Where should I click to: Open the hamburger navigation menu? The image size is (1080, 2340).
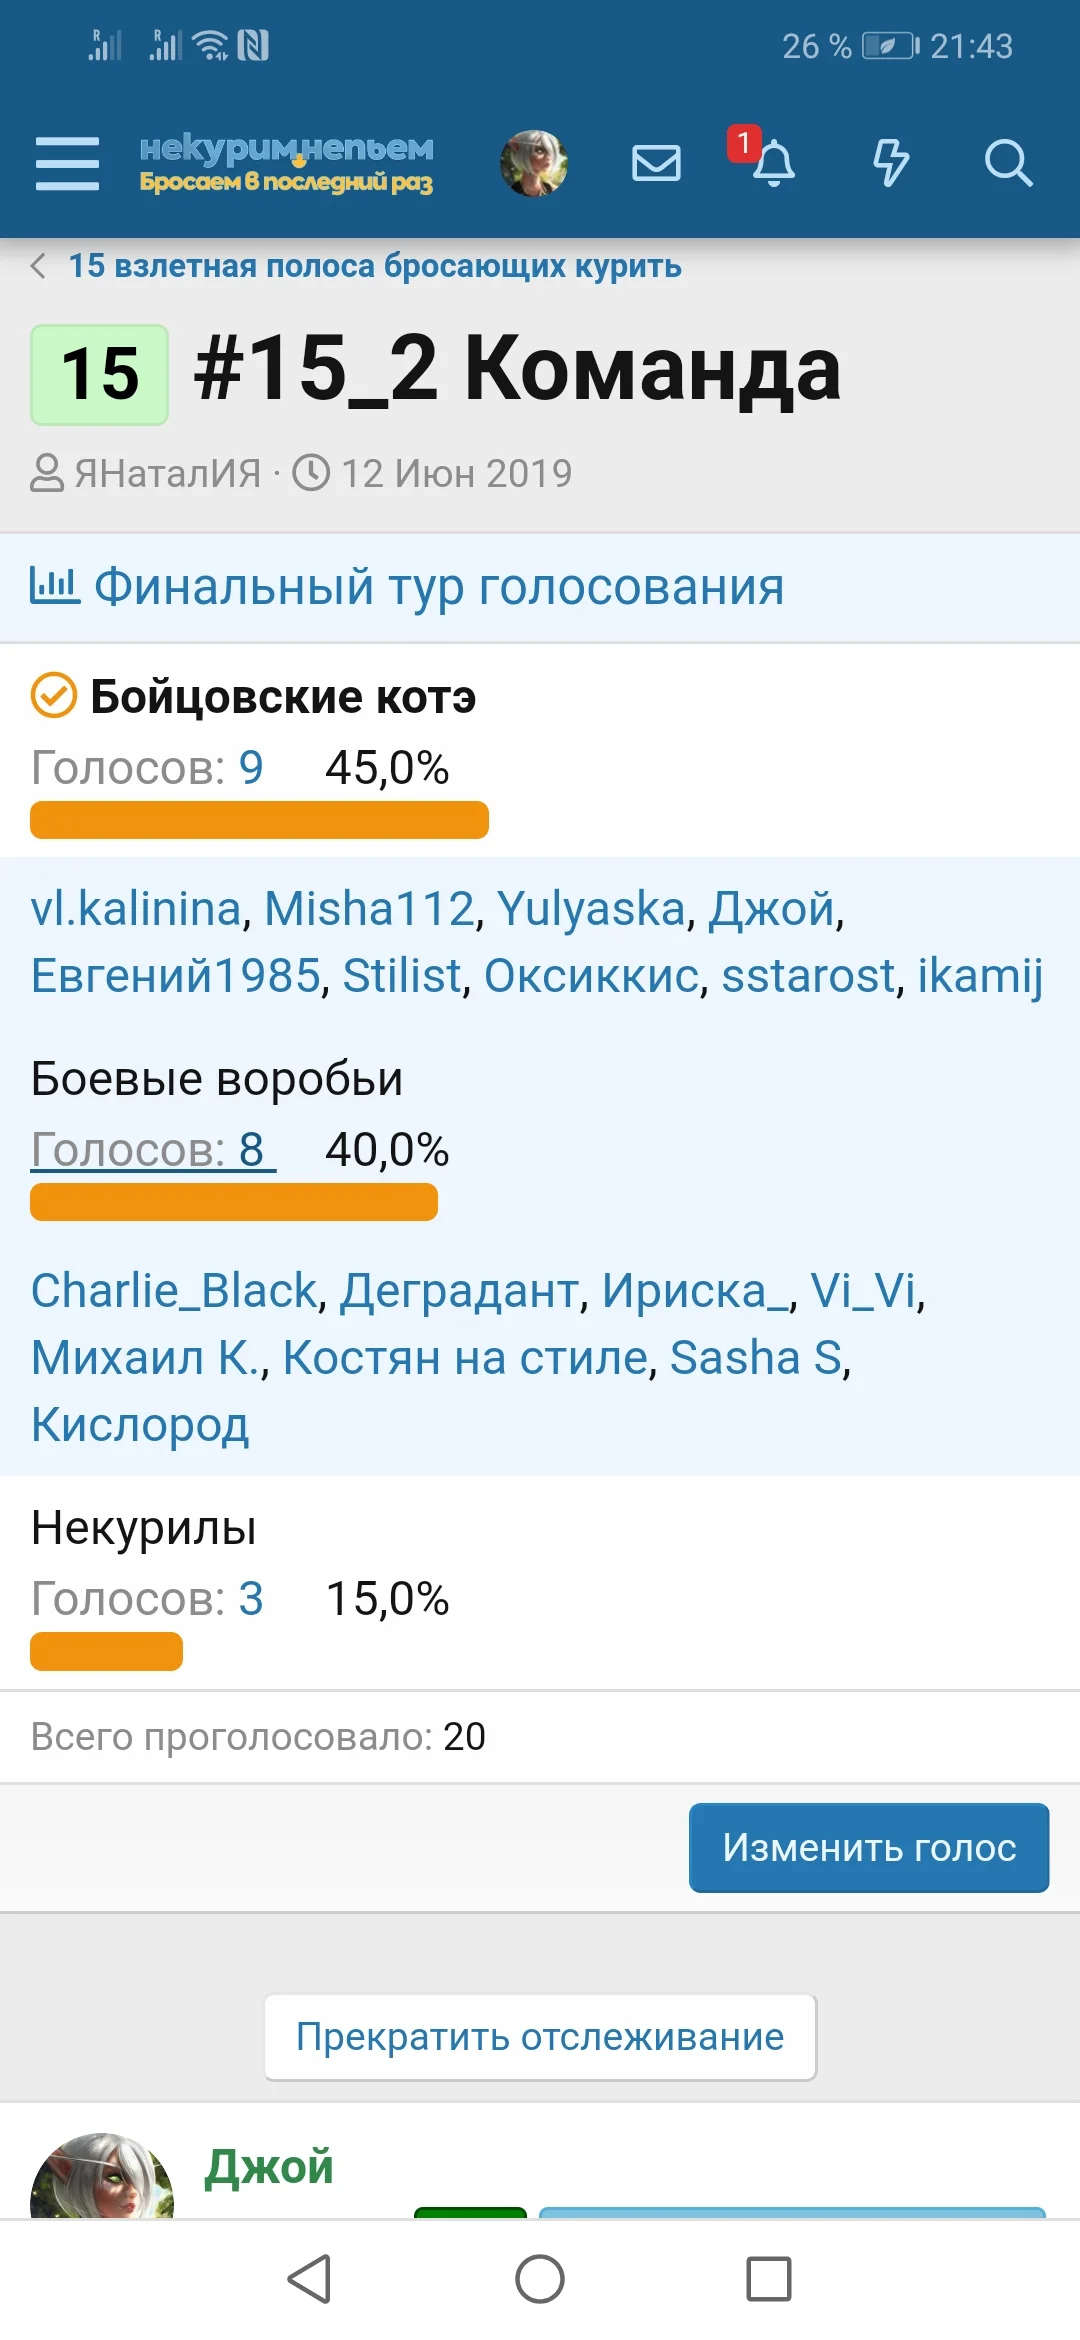pos(67,163)
